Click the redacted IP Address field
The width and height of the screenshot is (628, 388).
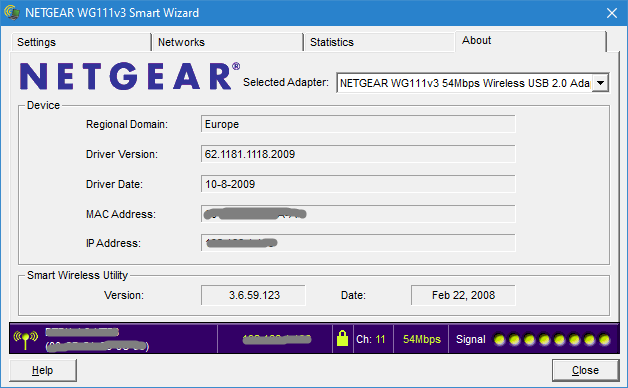click(358, 243)
